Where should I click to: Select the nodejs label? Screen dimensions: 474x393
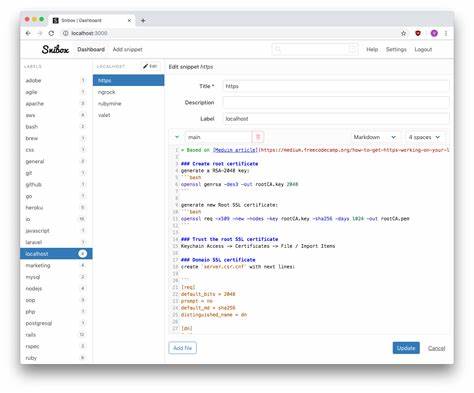[x=56, y=288]
